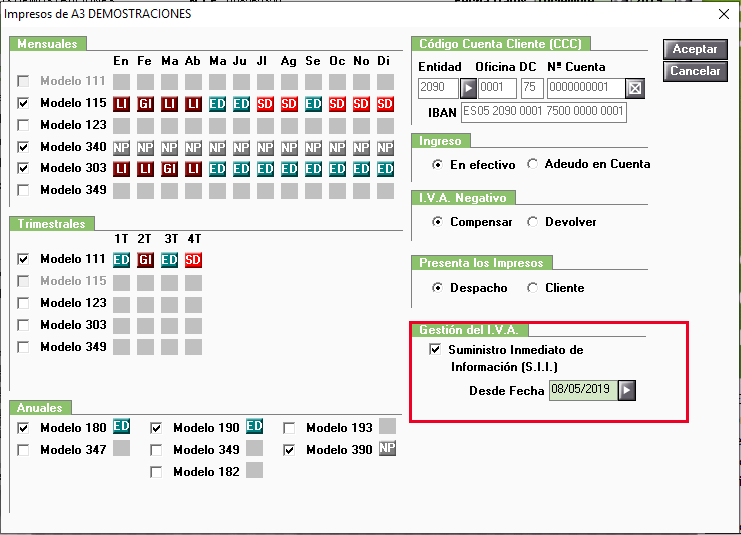Uncheck monthly Modelo 340 checkbox

pyautogui.click(x=23, y=147)
